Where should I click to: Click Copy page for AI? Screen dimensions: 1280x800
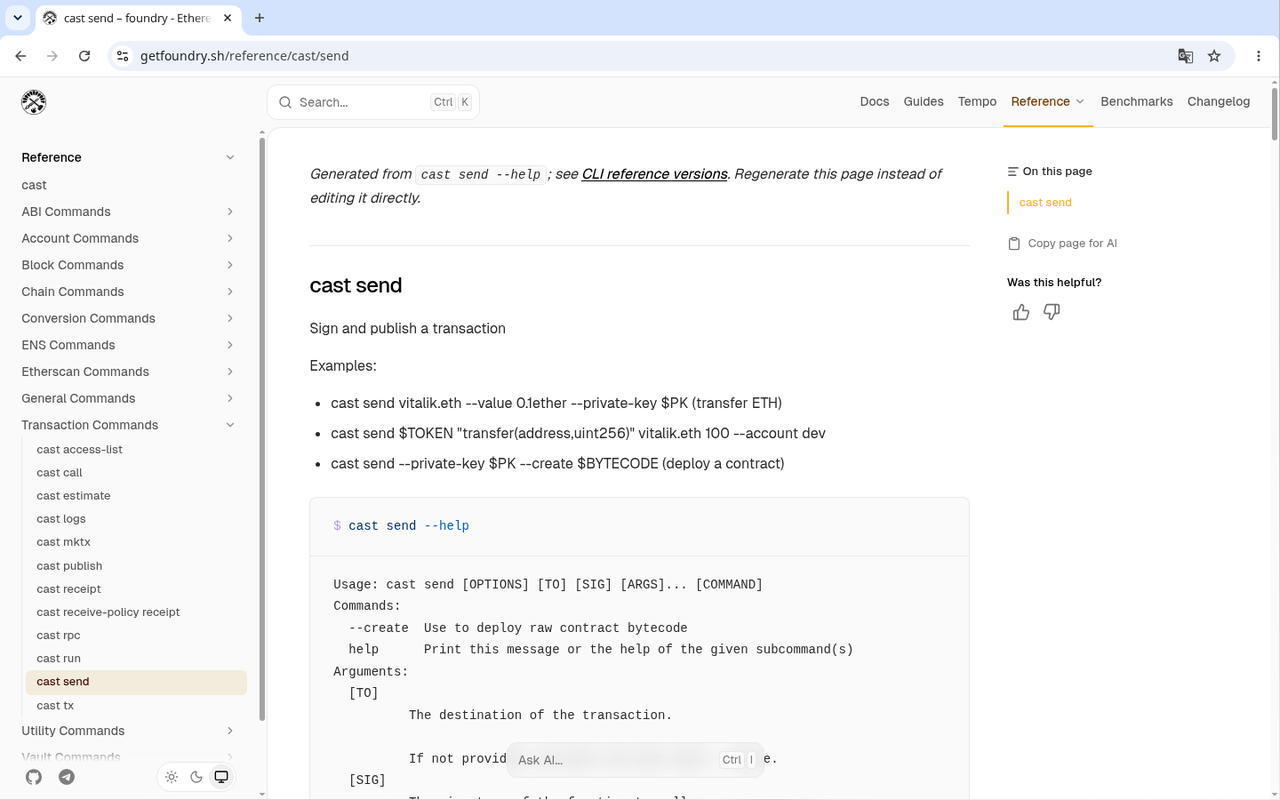(x=1062, y=243)
